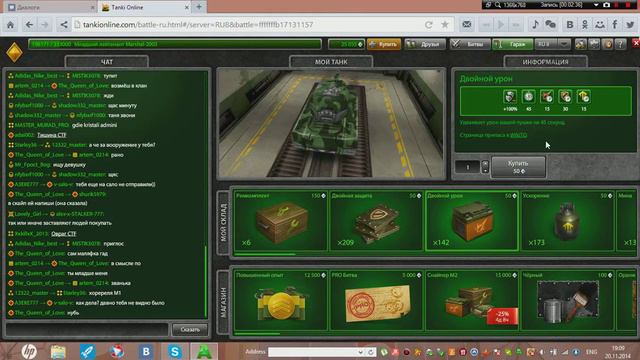Click the yellow rank diamond icon
The height and width of the screenshot is (360, 640).
point(14,52)
